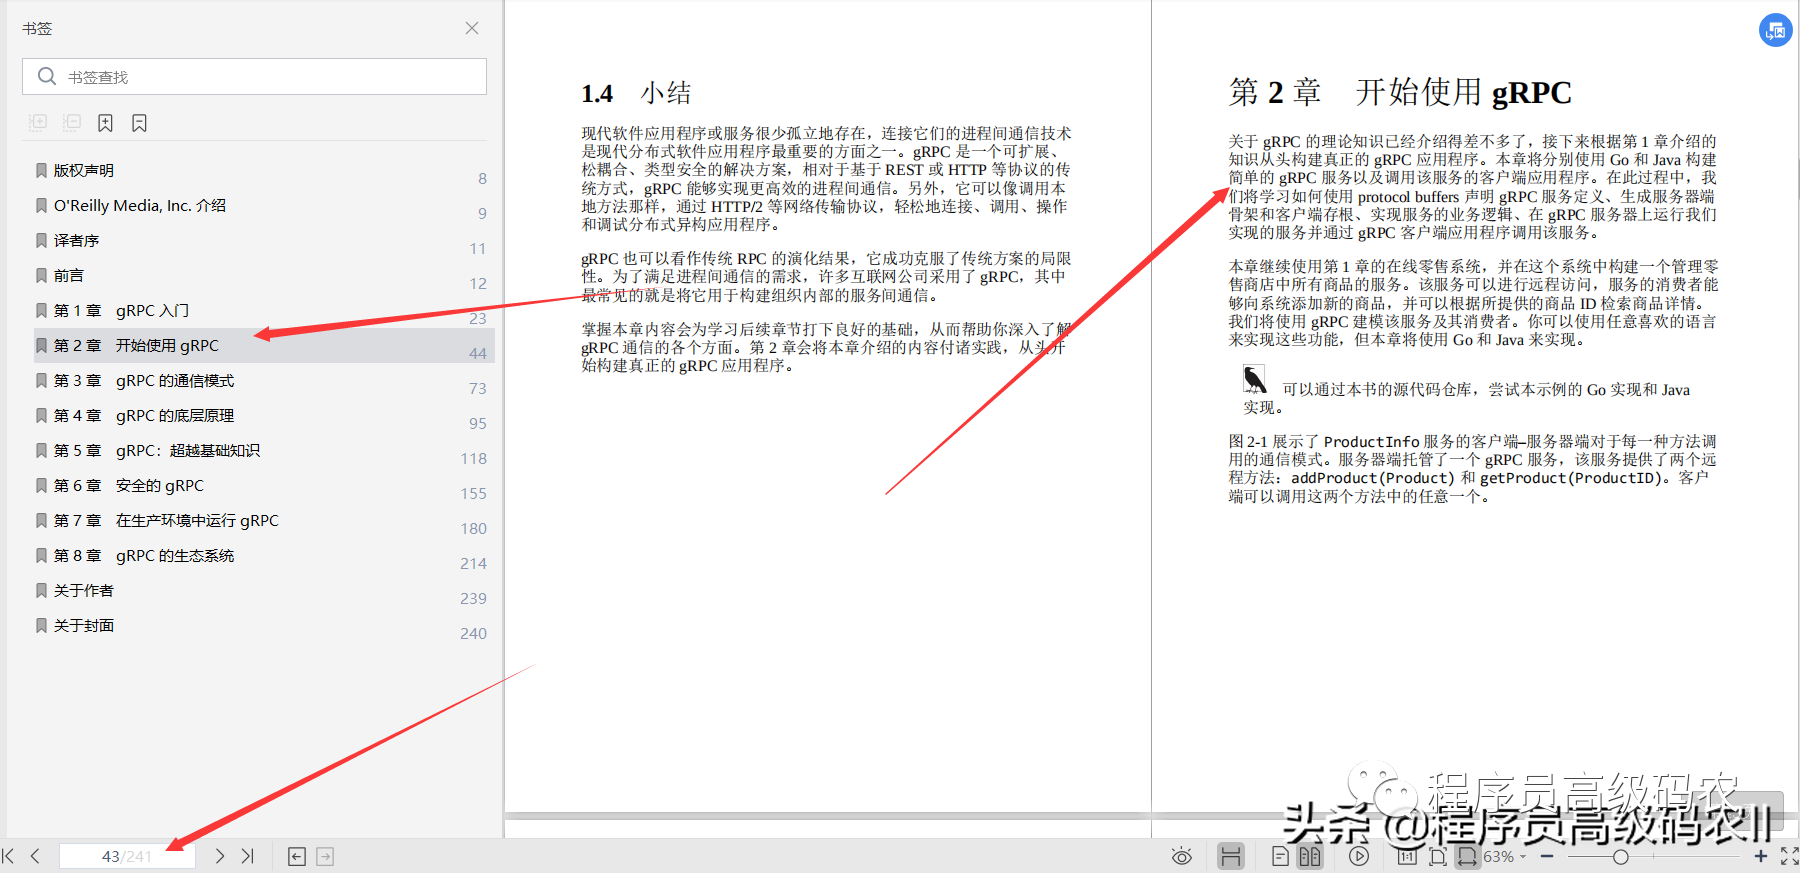Open bookmark 第 7 章 在生产环境中运行 gRPC
Screen dimensions: 1800x873
166,521
